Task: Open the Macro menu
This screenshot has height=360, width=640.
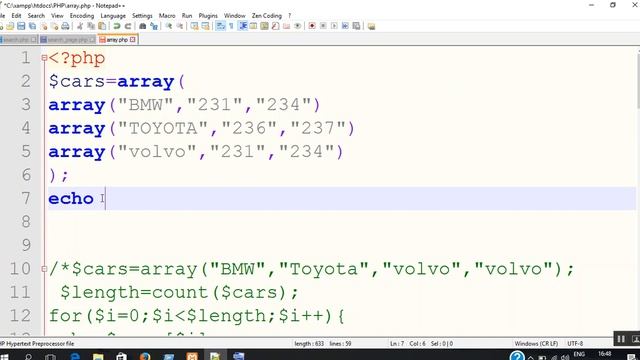Action: [167, 16]
